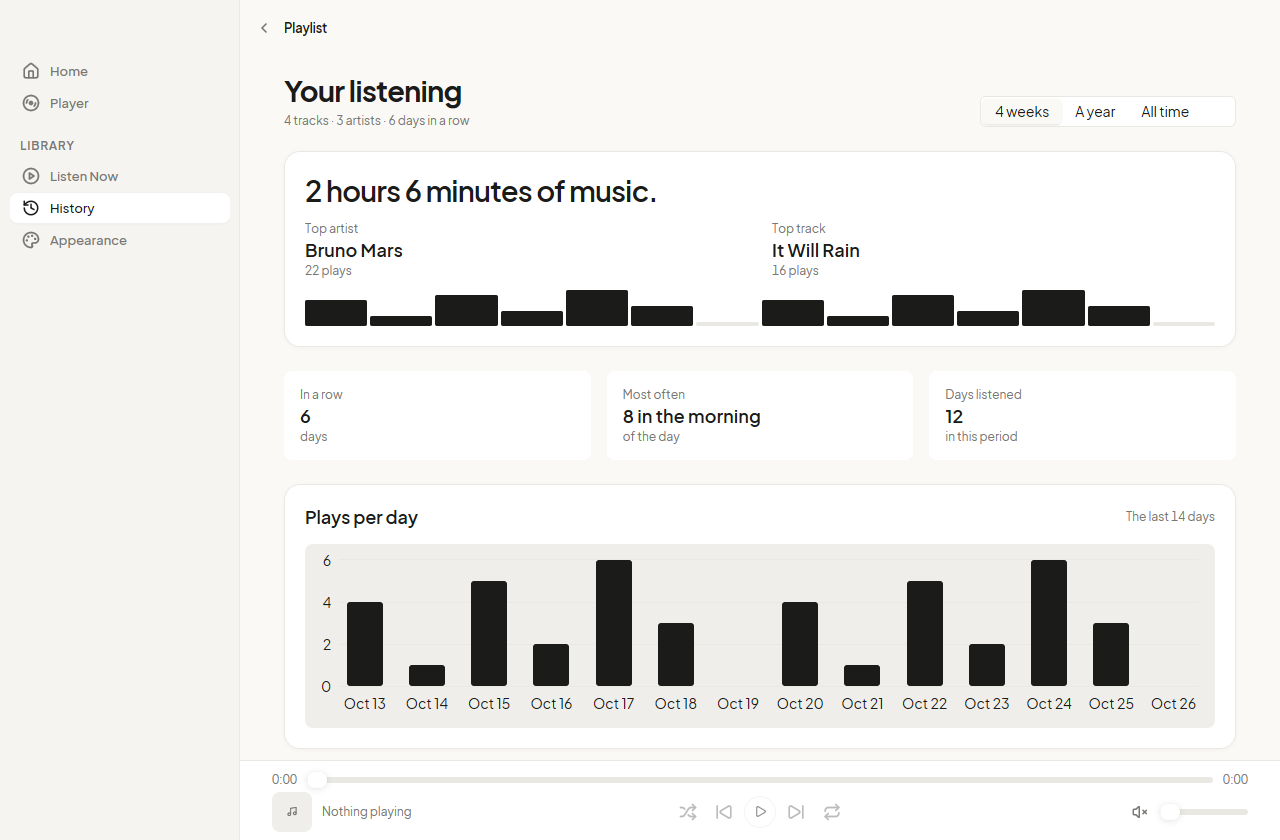This screenshot has width=1280, height=840.
Task: Click the Oct 15 bar in the chart
Action: pyautogui.click(x=489, y=633)
